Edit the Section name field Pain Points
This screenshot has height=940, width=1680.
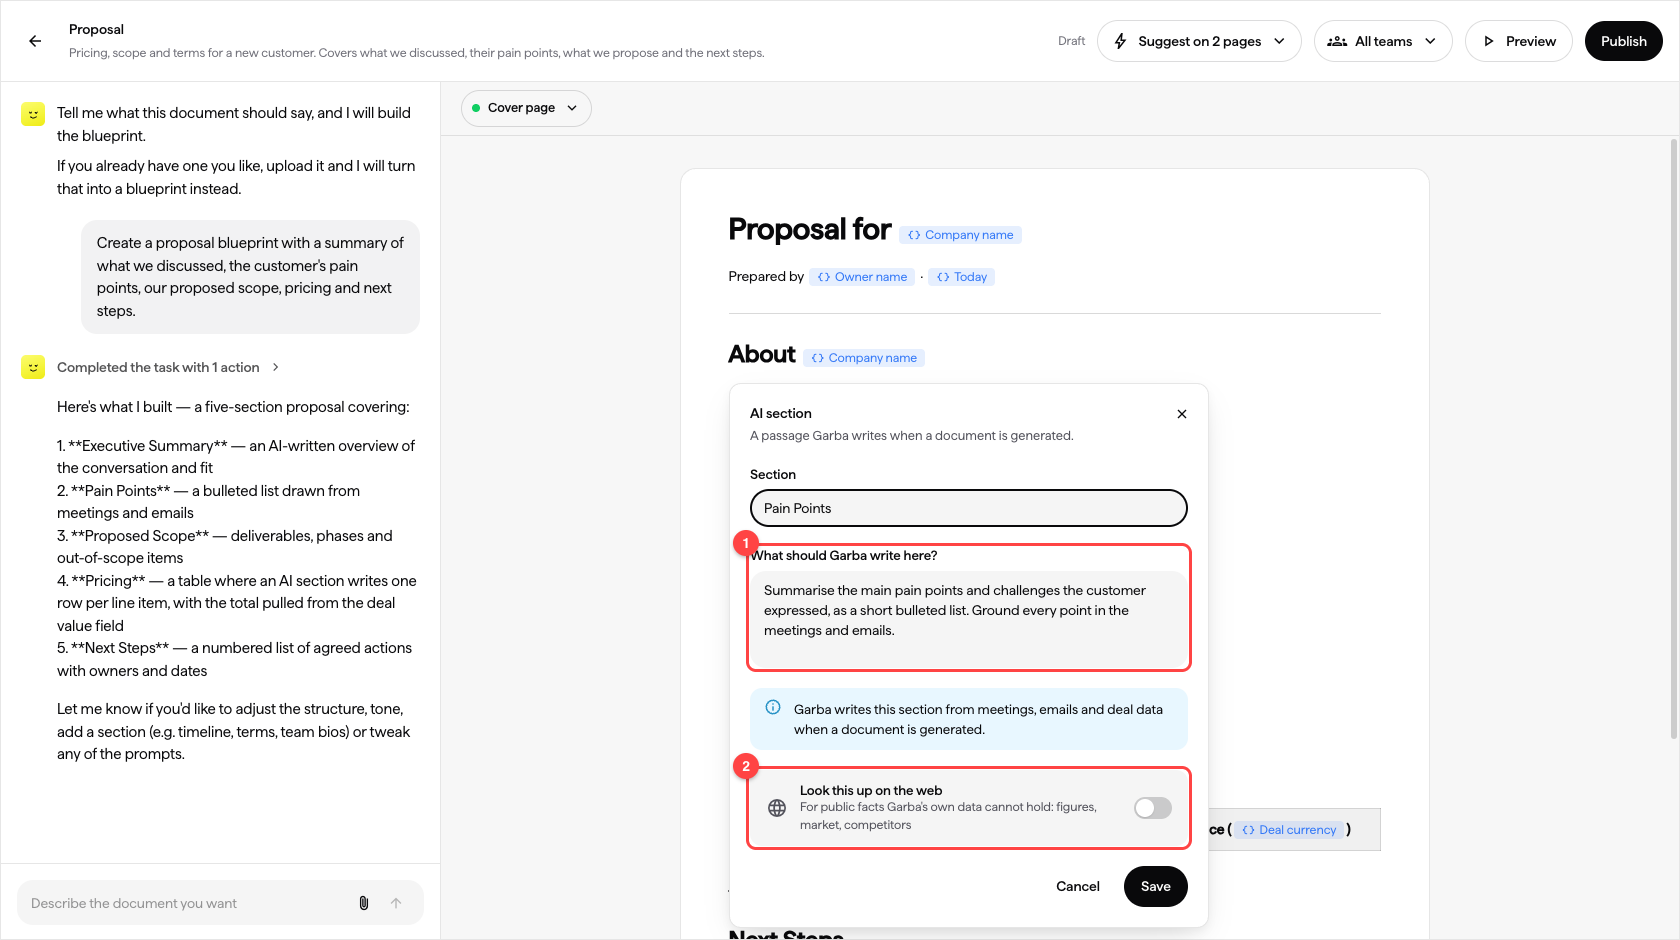click(x=969, y=508)
